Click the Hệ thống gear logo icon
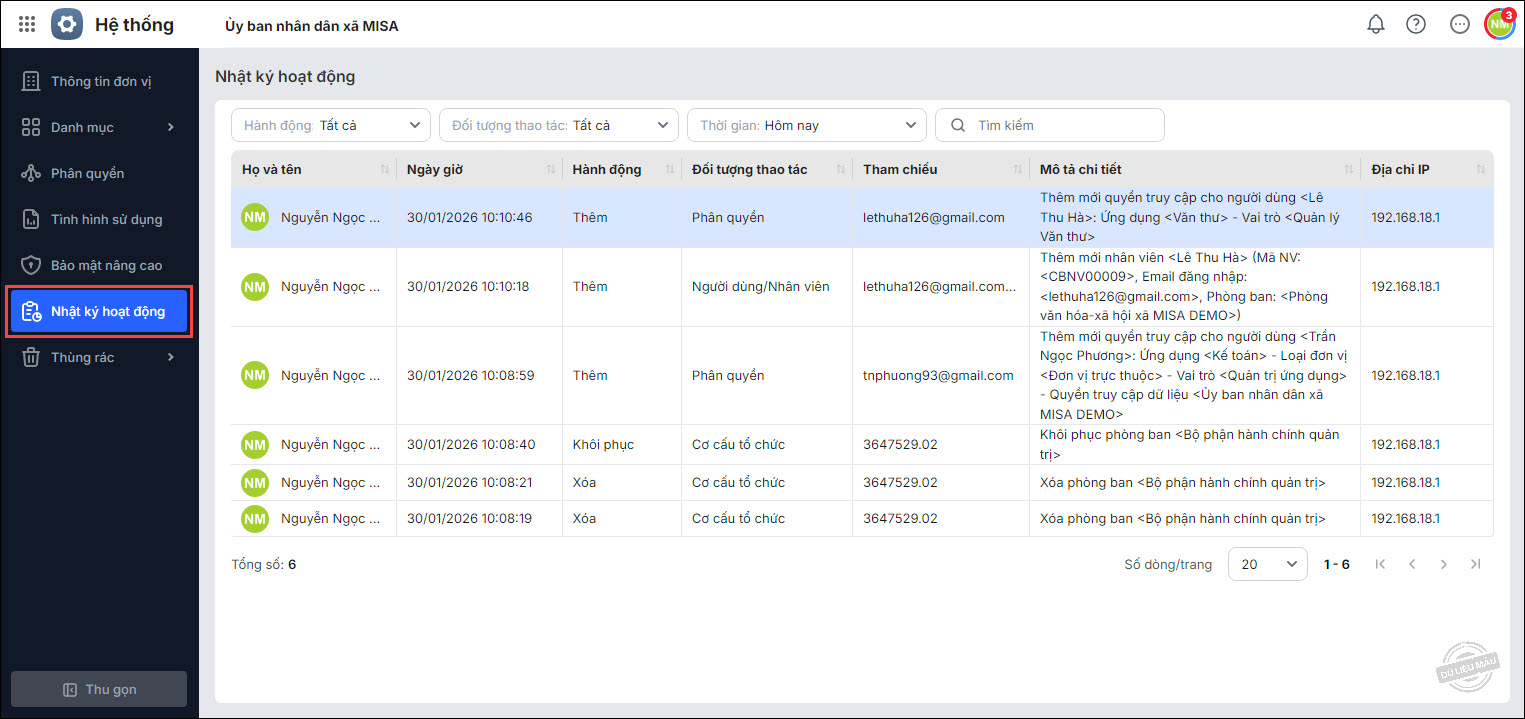The height and width of the screenshot is (719, 1525). click(67, 24)
